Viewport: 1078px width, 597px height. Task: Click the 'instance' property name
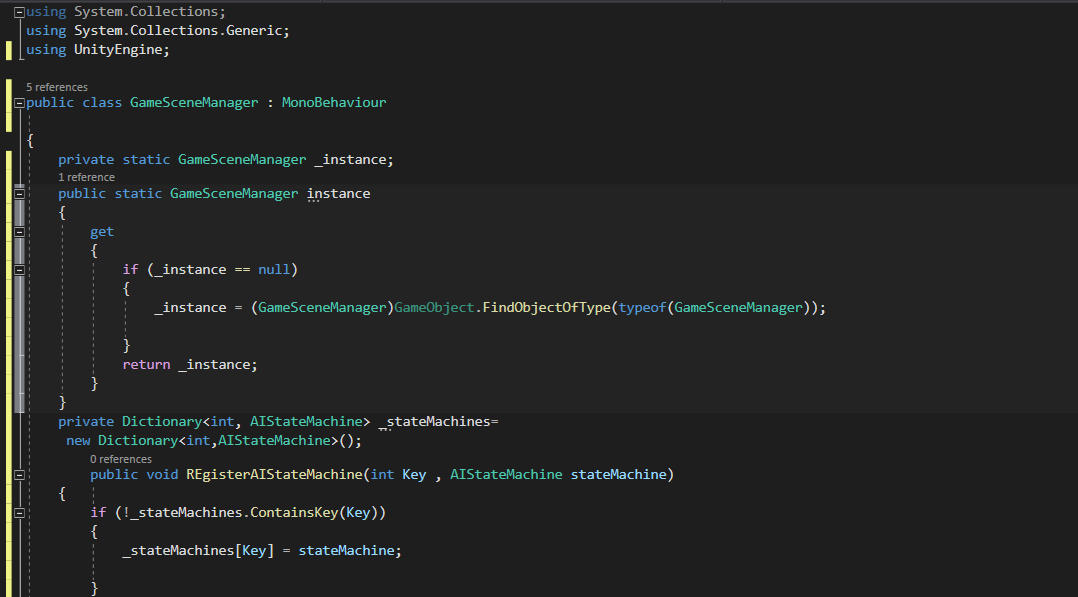pos(338,194)
